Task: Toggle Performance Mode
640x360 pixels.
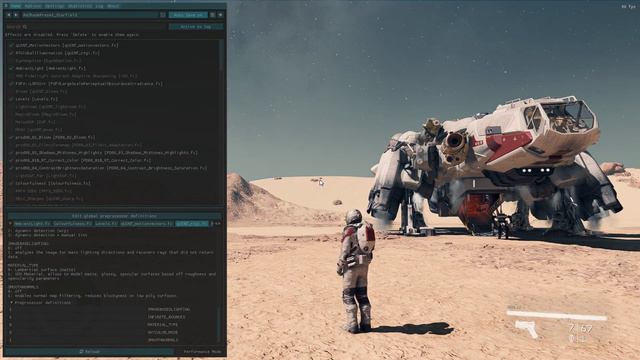Action: [202, 351]
